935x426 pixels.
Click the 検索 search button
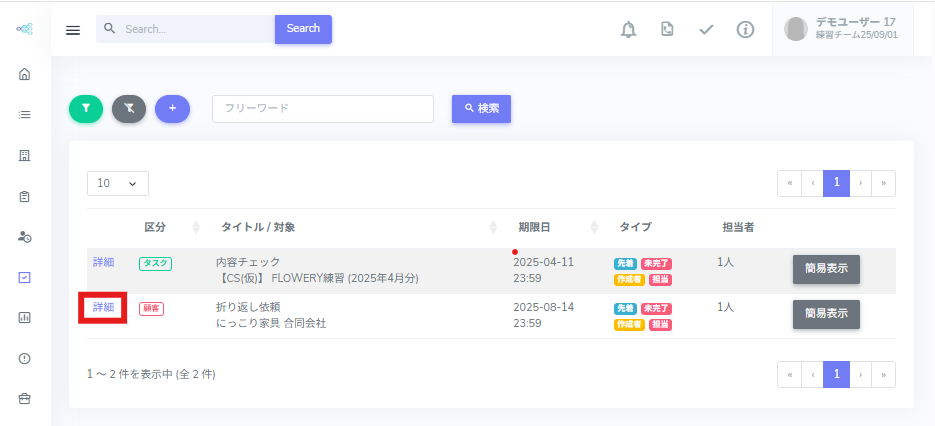point(481,108)
